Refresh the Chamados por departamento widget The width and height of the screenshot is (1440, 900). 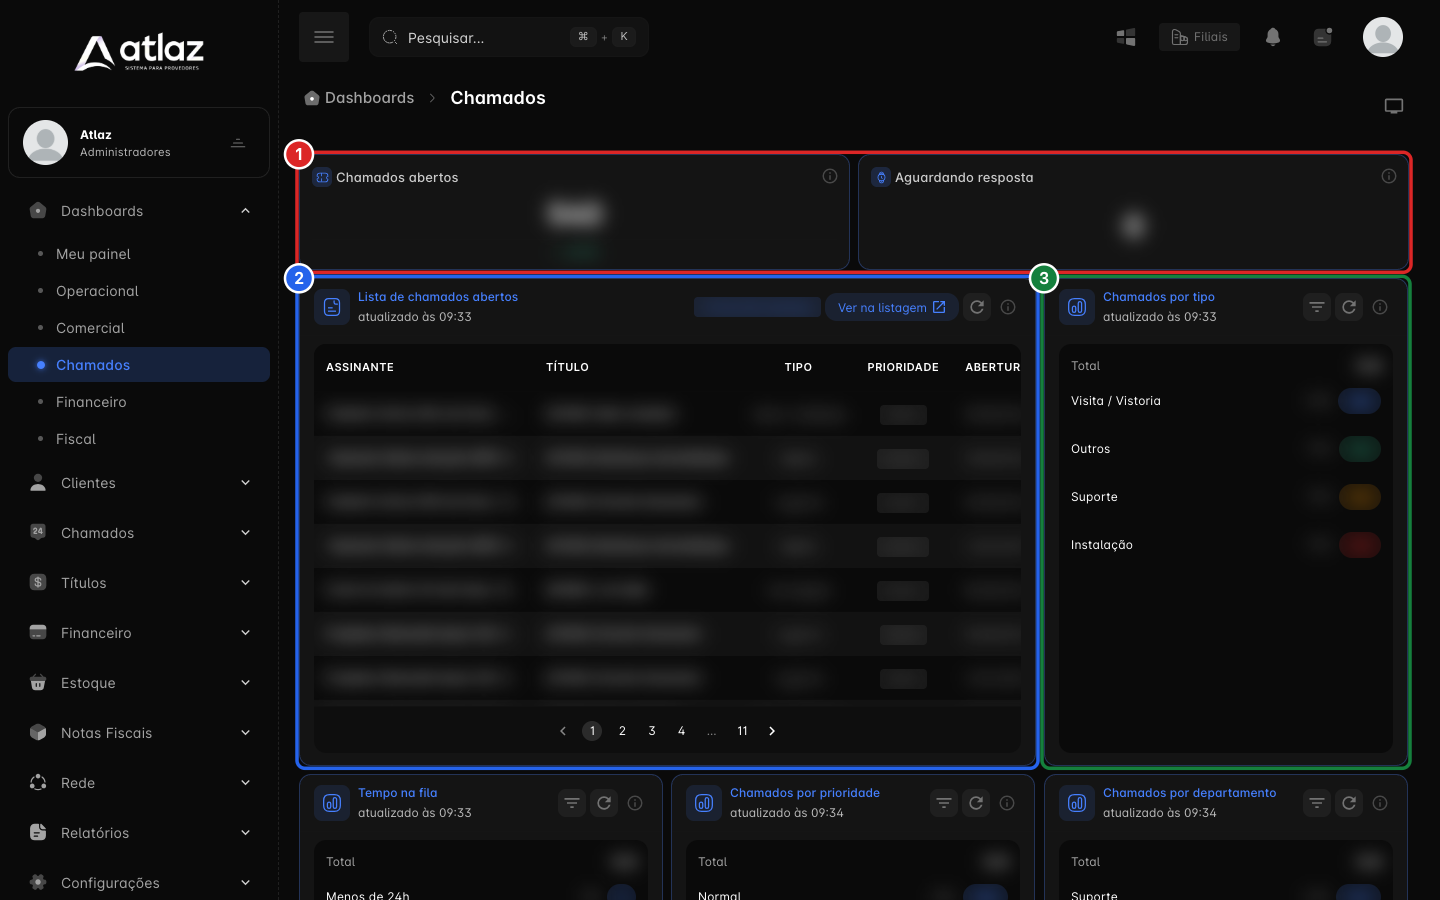point(1349,803)
